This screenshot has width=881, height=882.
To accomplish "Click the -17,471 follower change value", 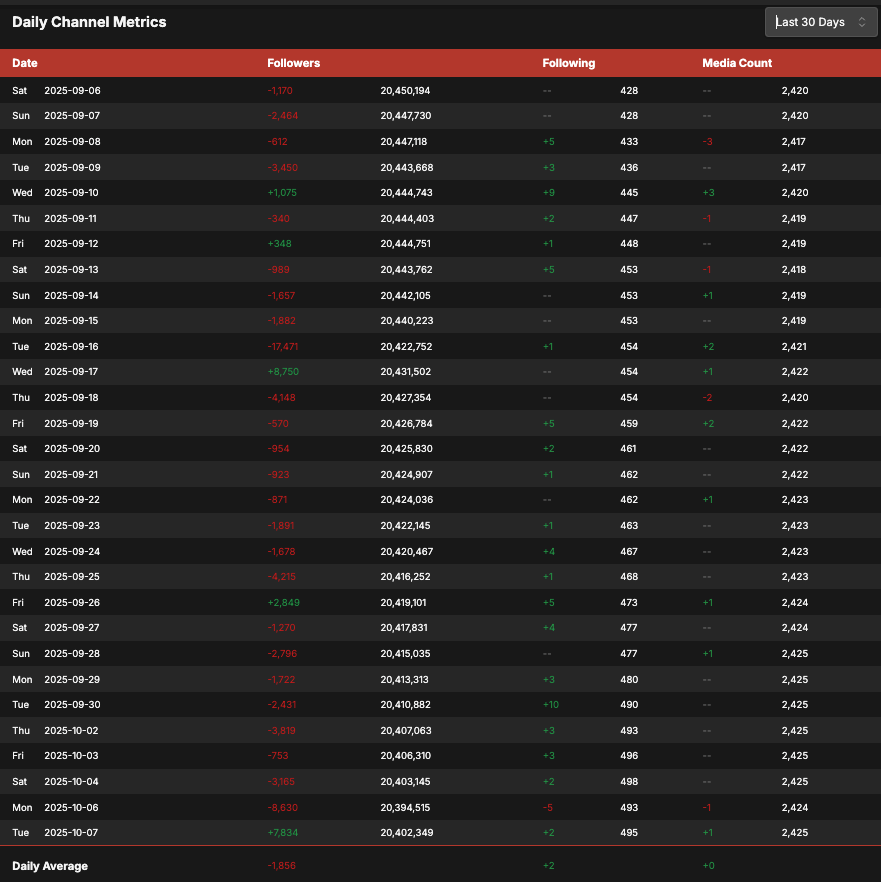I will click(282, 346).
